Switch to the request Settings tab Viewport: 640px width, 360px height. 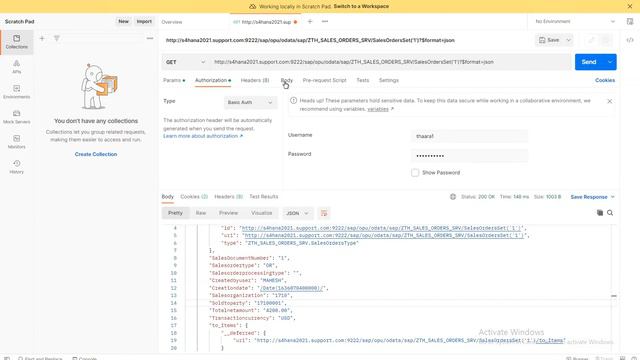click(x=389, y=80)
